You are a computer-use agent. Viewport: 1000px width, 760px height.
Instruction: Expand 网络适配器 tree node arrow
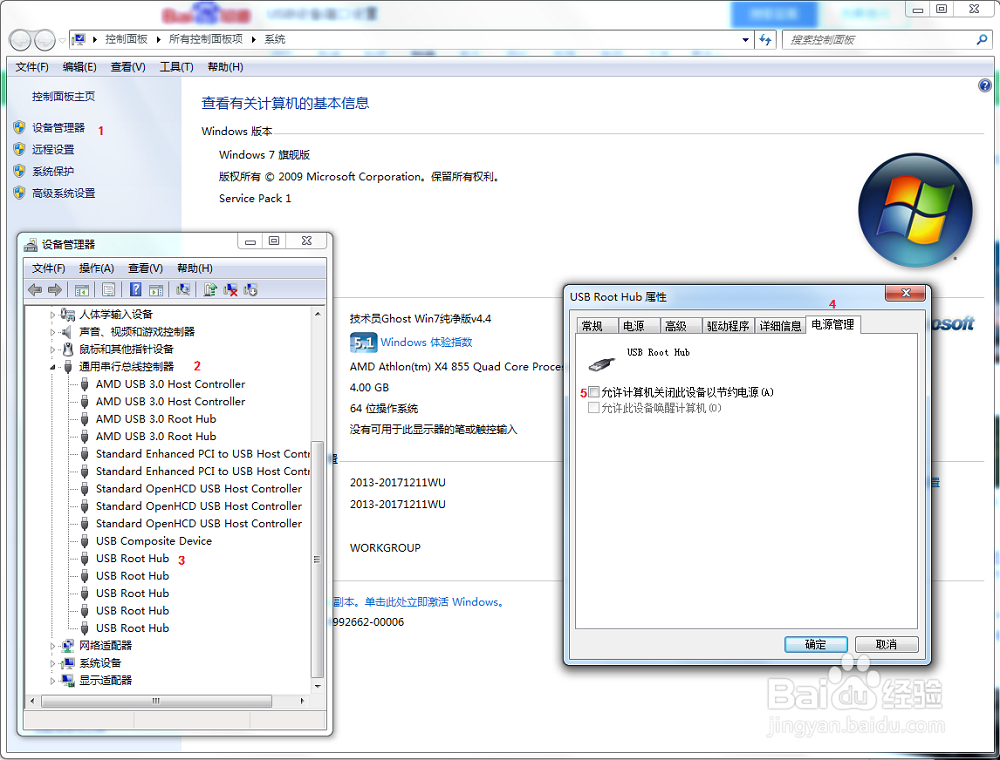(x=53, y=646)
